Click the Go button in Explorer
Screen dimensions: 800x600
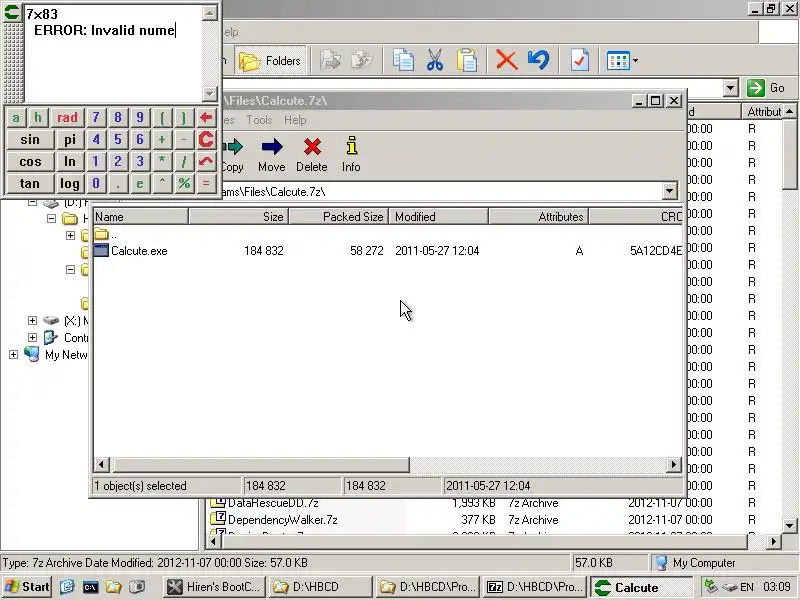click(766, 88)
